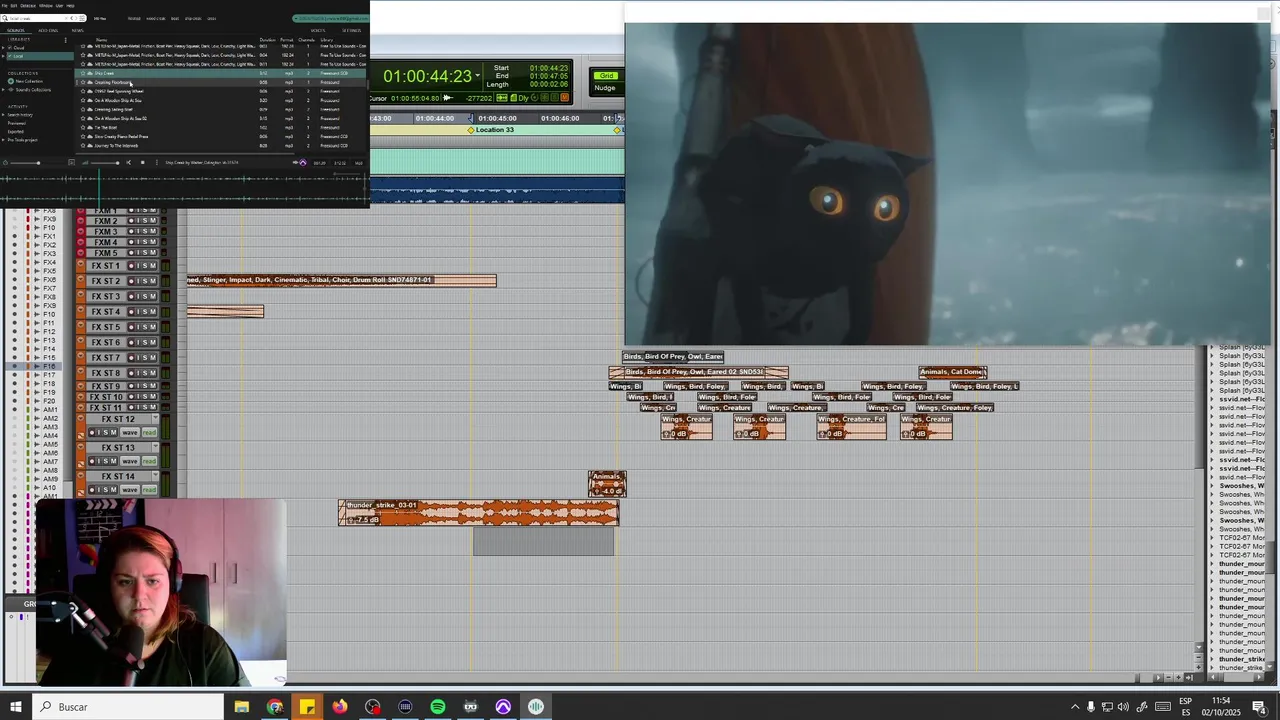Click purple spot-to-Pro Tools icon in Soundly
Viewport: 1280px width, 720px height.
coord(303,162)
